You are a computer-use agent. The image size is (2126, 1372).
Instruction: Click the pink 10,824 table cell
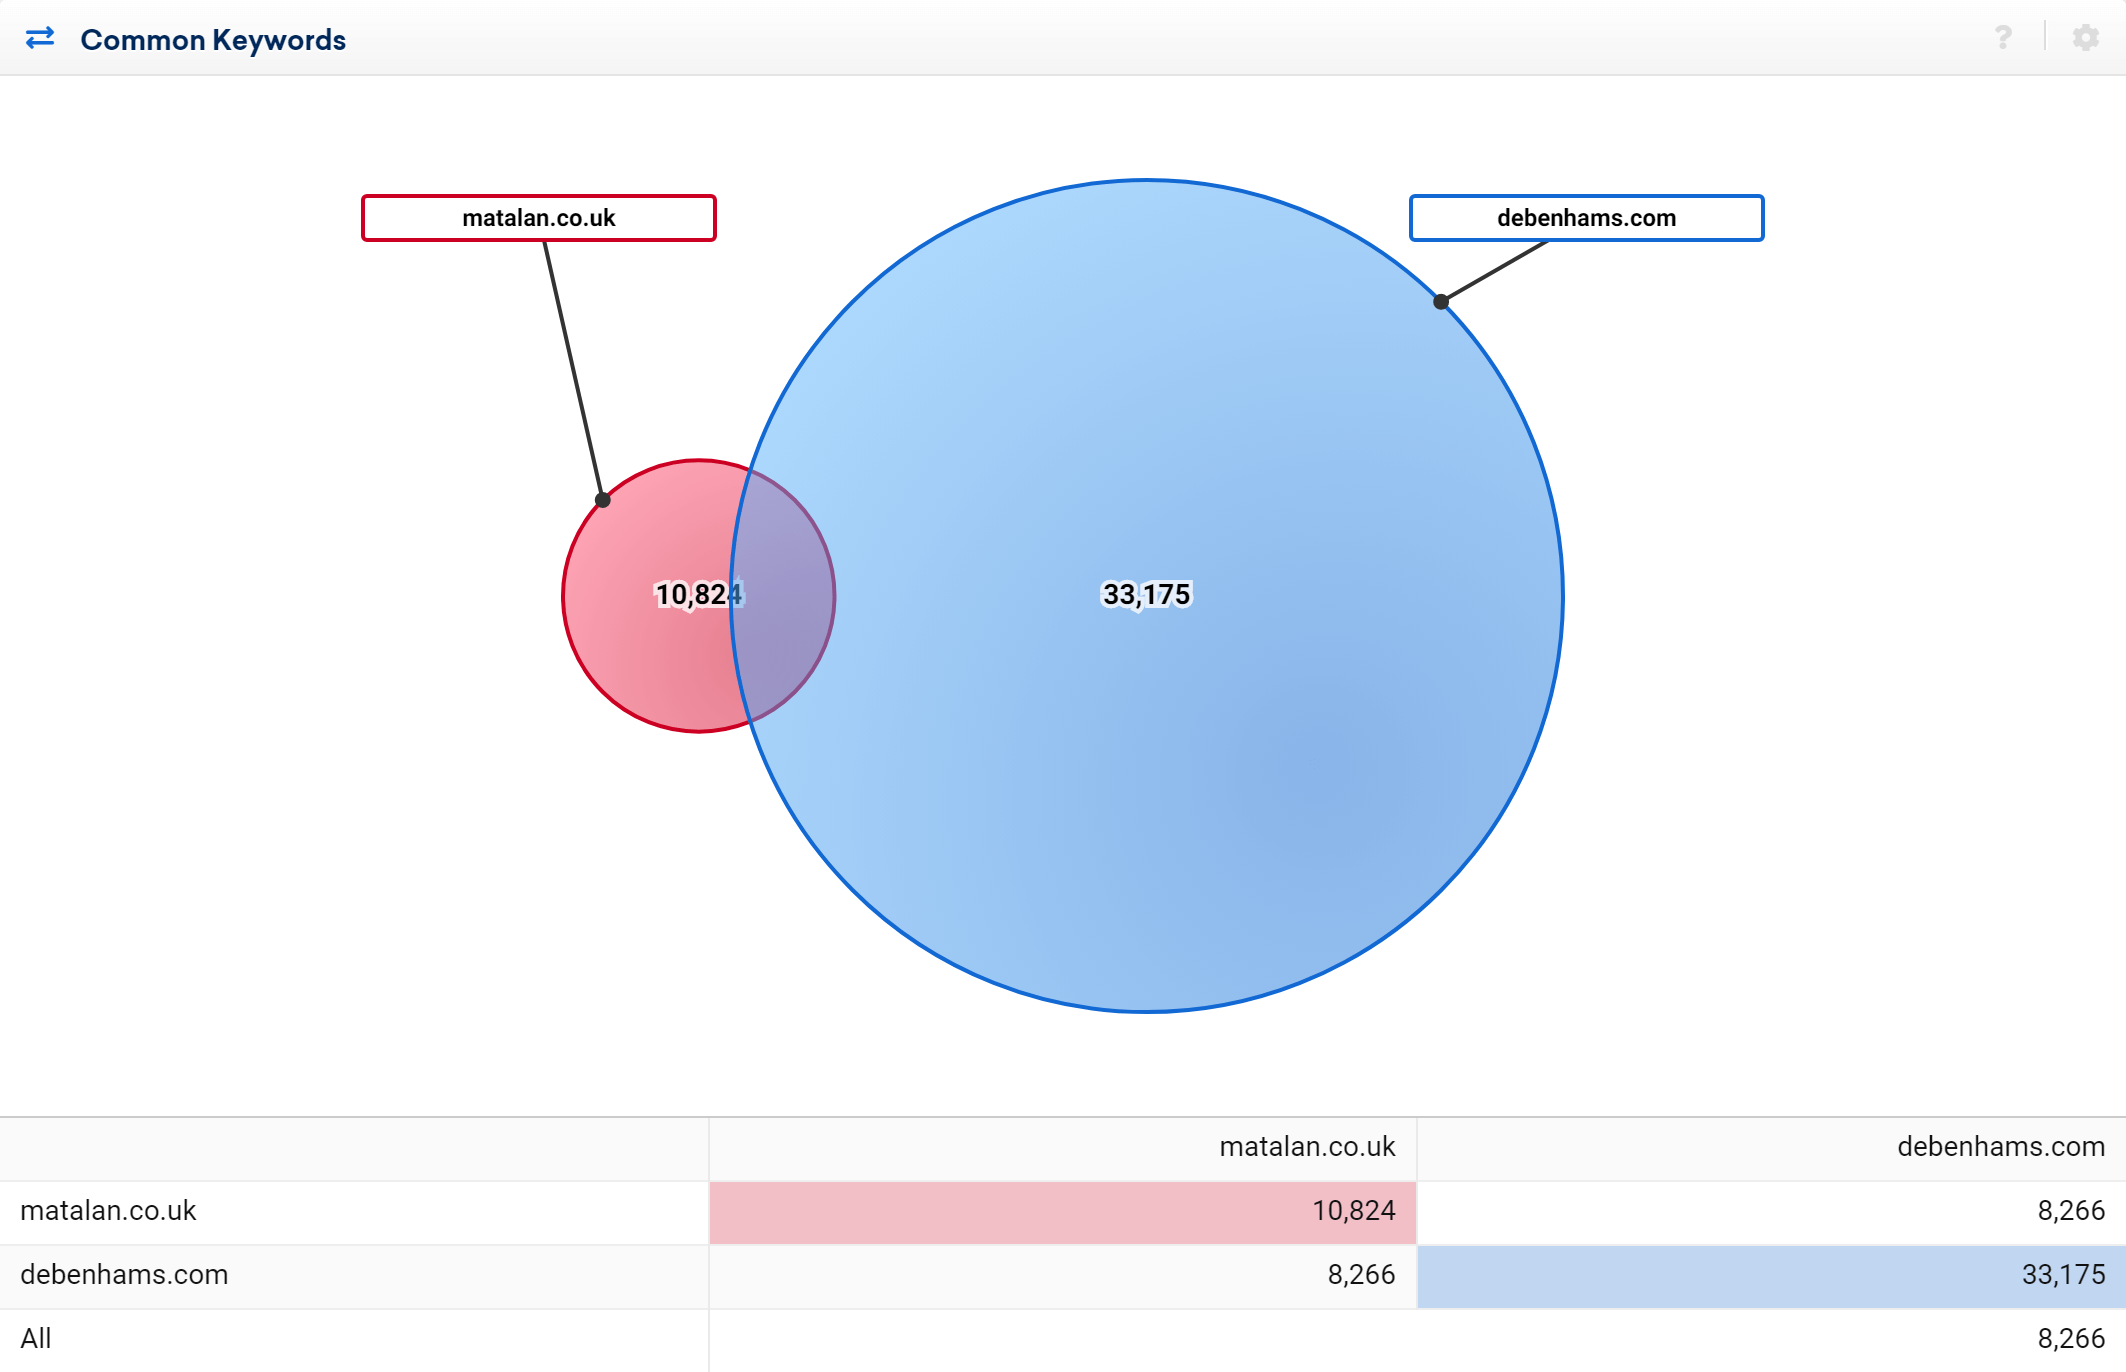[x=1063, y=1212]
